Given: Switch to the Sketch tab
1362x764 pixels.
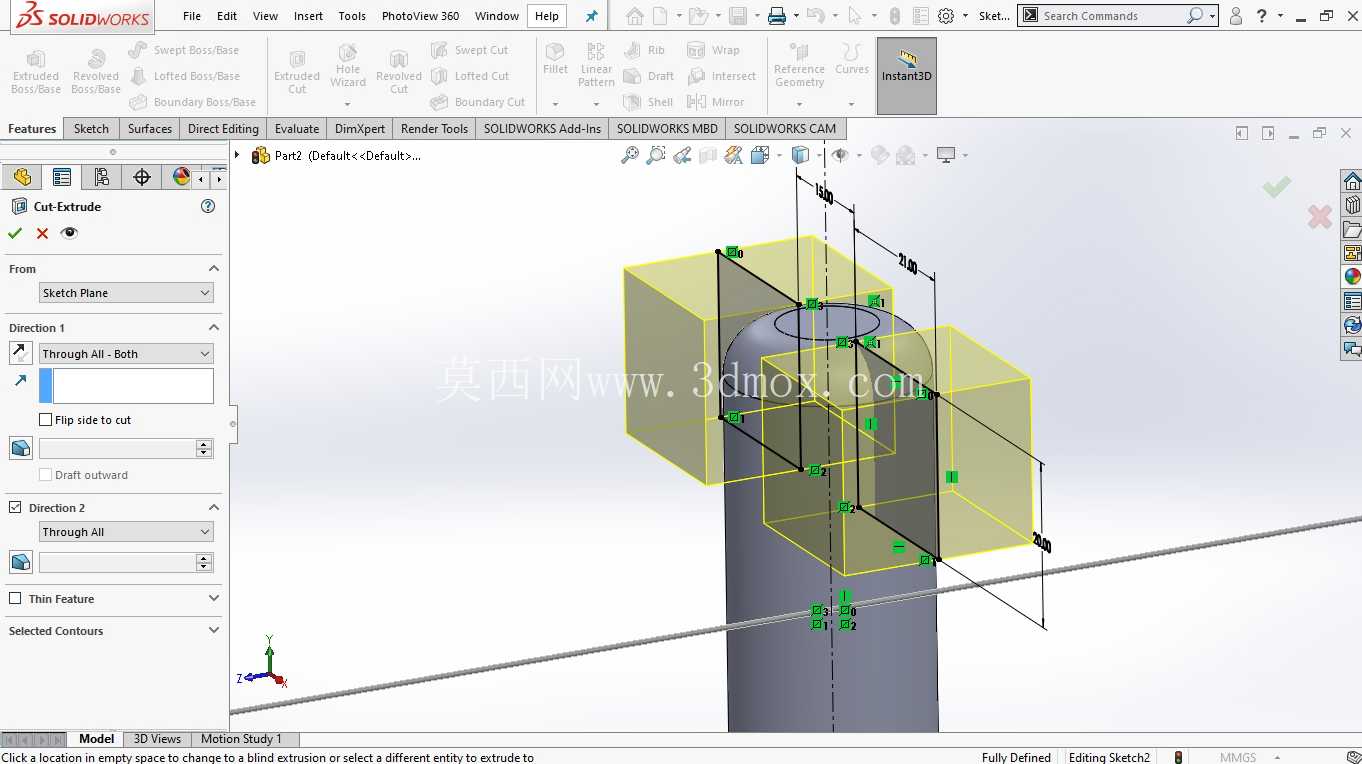Looking at the screenshot, I should click(91, 129).
